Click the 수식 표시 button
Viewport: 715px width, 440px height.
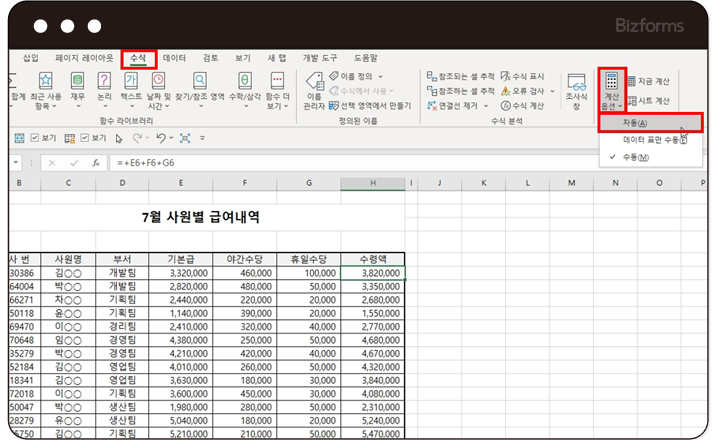[x=521, y=76]
